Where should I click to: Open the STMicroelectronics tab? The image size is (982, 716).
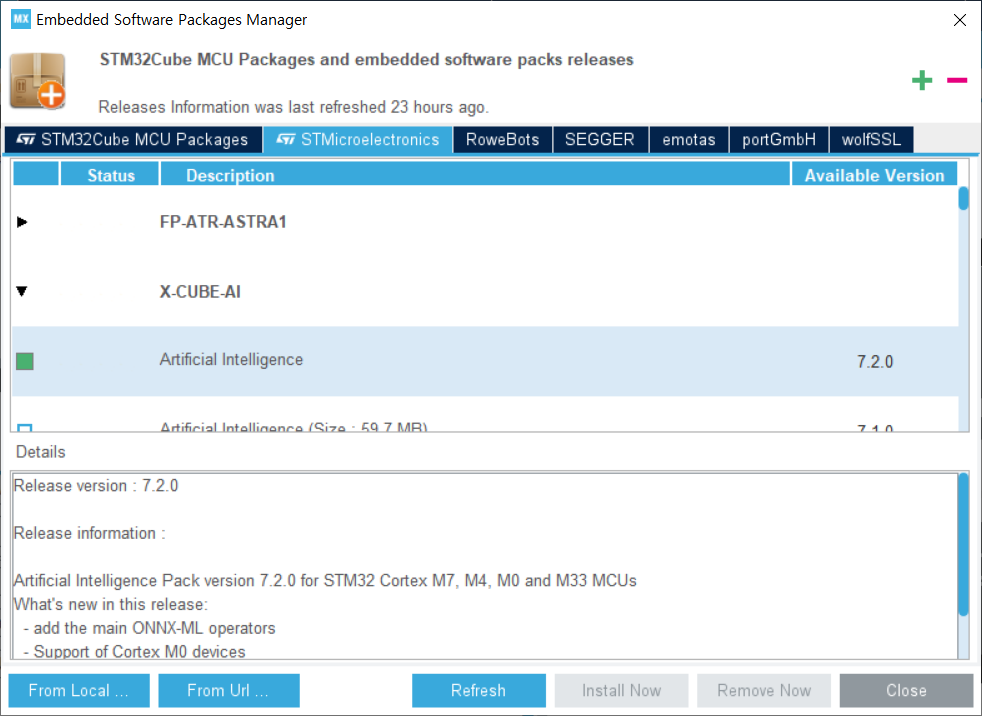click(x=358, y=139)
